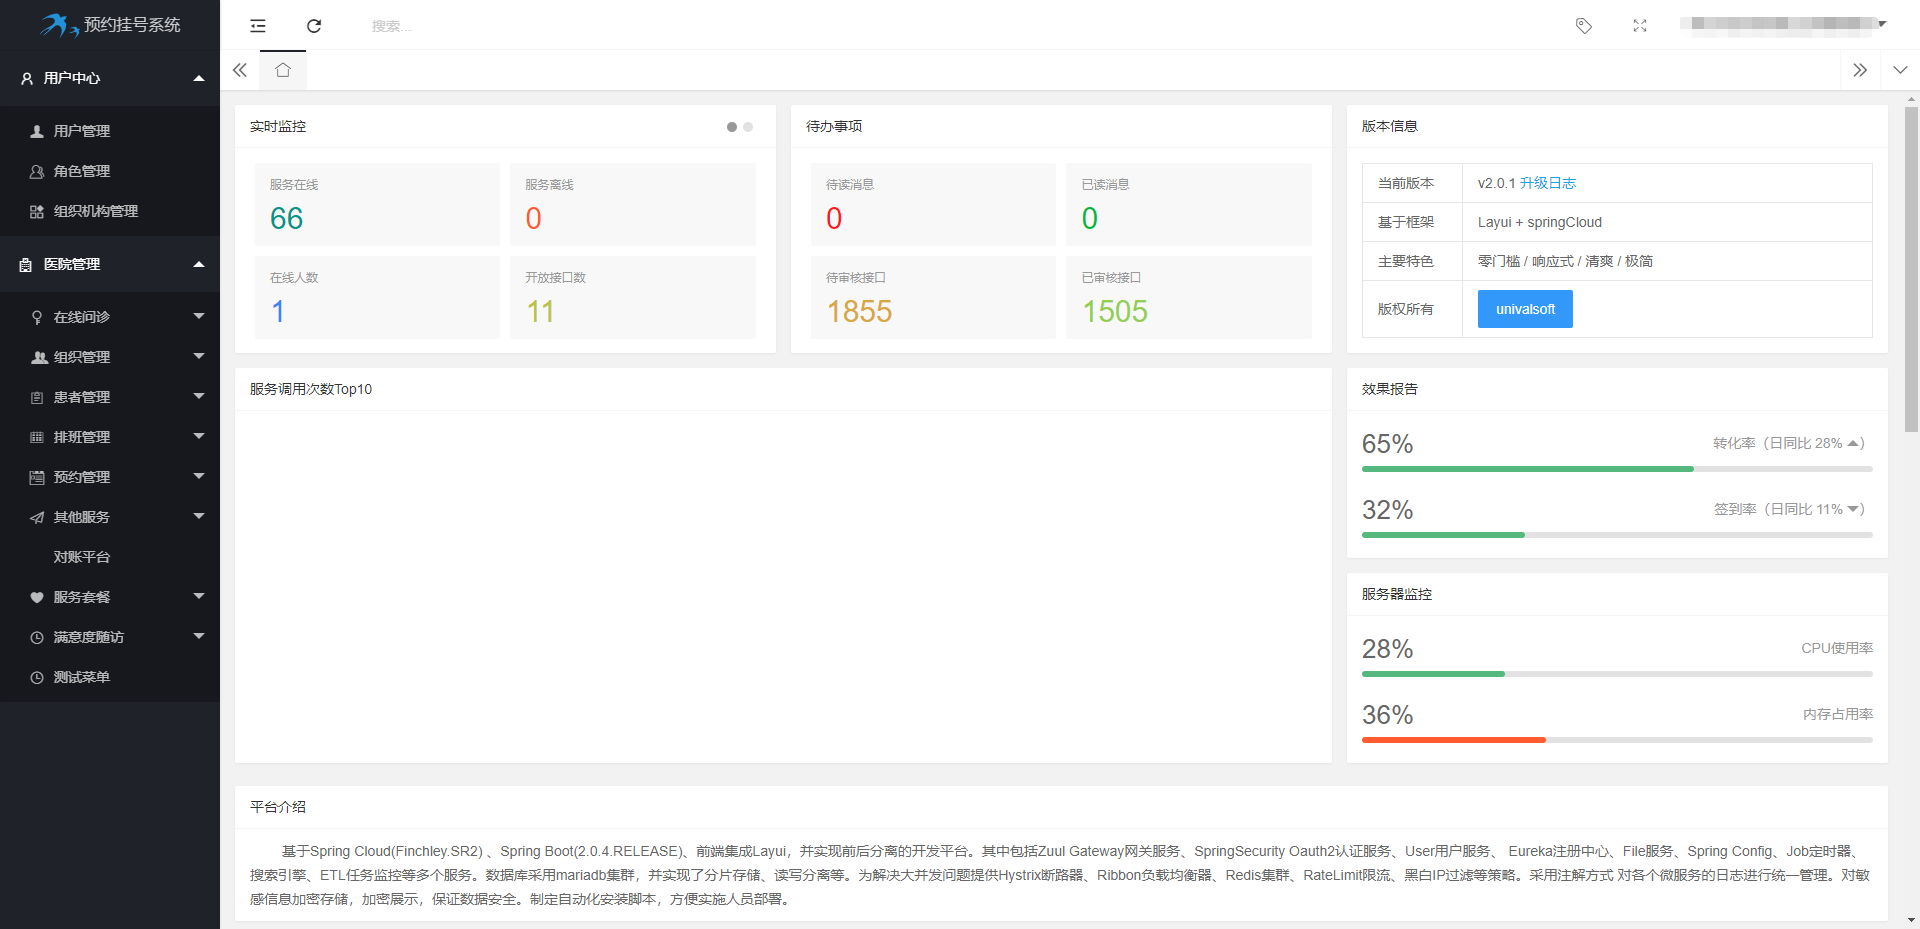Expand the 服务套餐 submenu

[110, 597]
